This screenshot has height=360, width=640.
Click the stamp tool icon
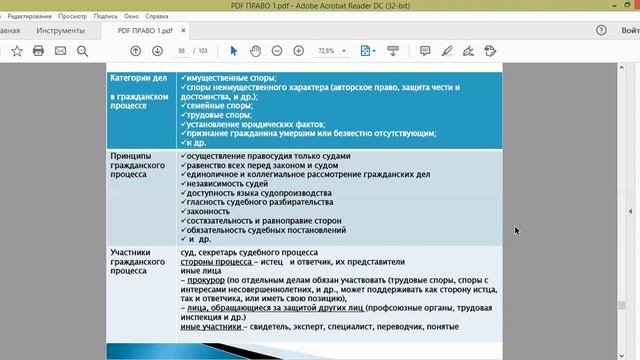tap(490, 51)
